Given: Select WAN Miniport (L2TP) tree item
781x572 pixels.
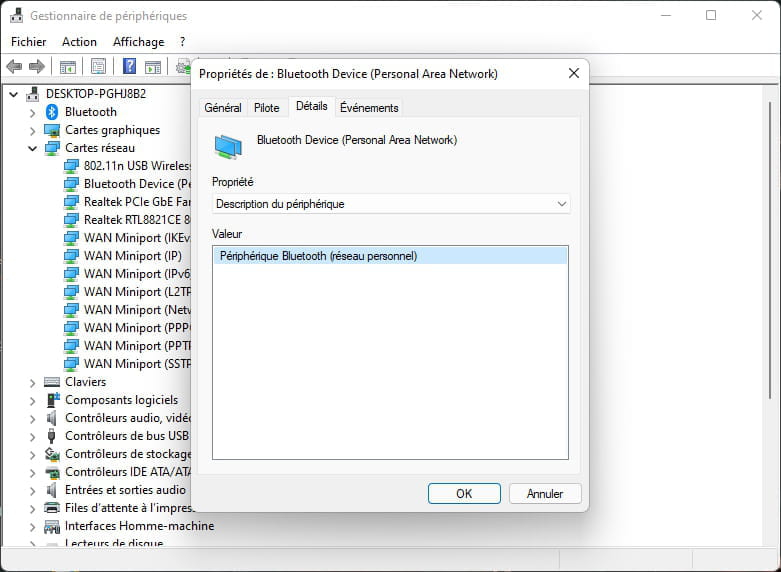Looking at the screenshot, I should coord(137,291).
